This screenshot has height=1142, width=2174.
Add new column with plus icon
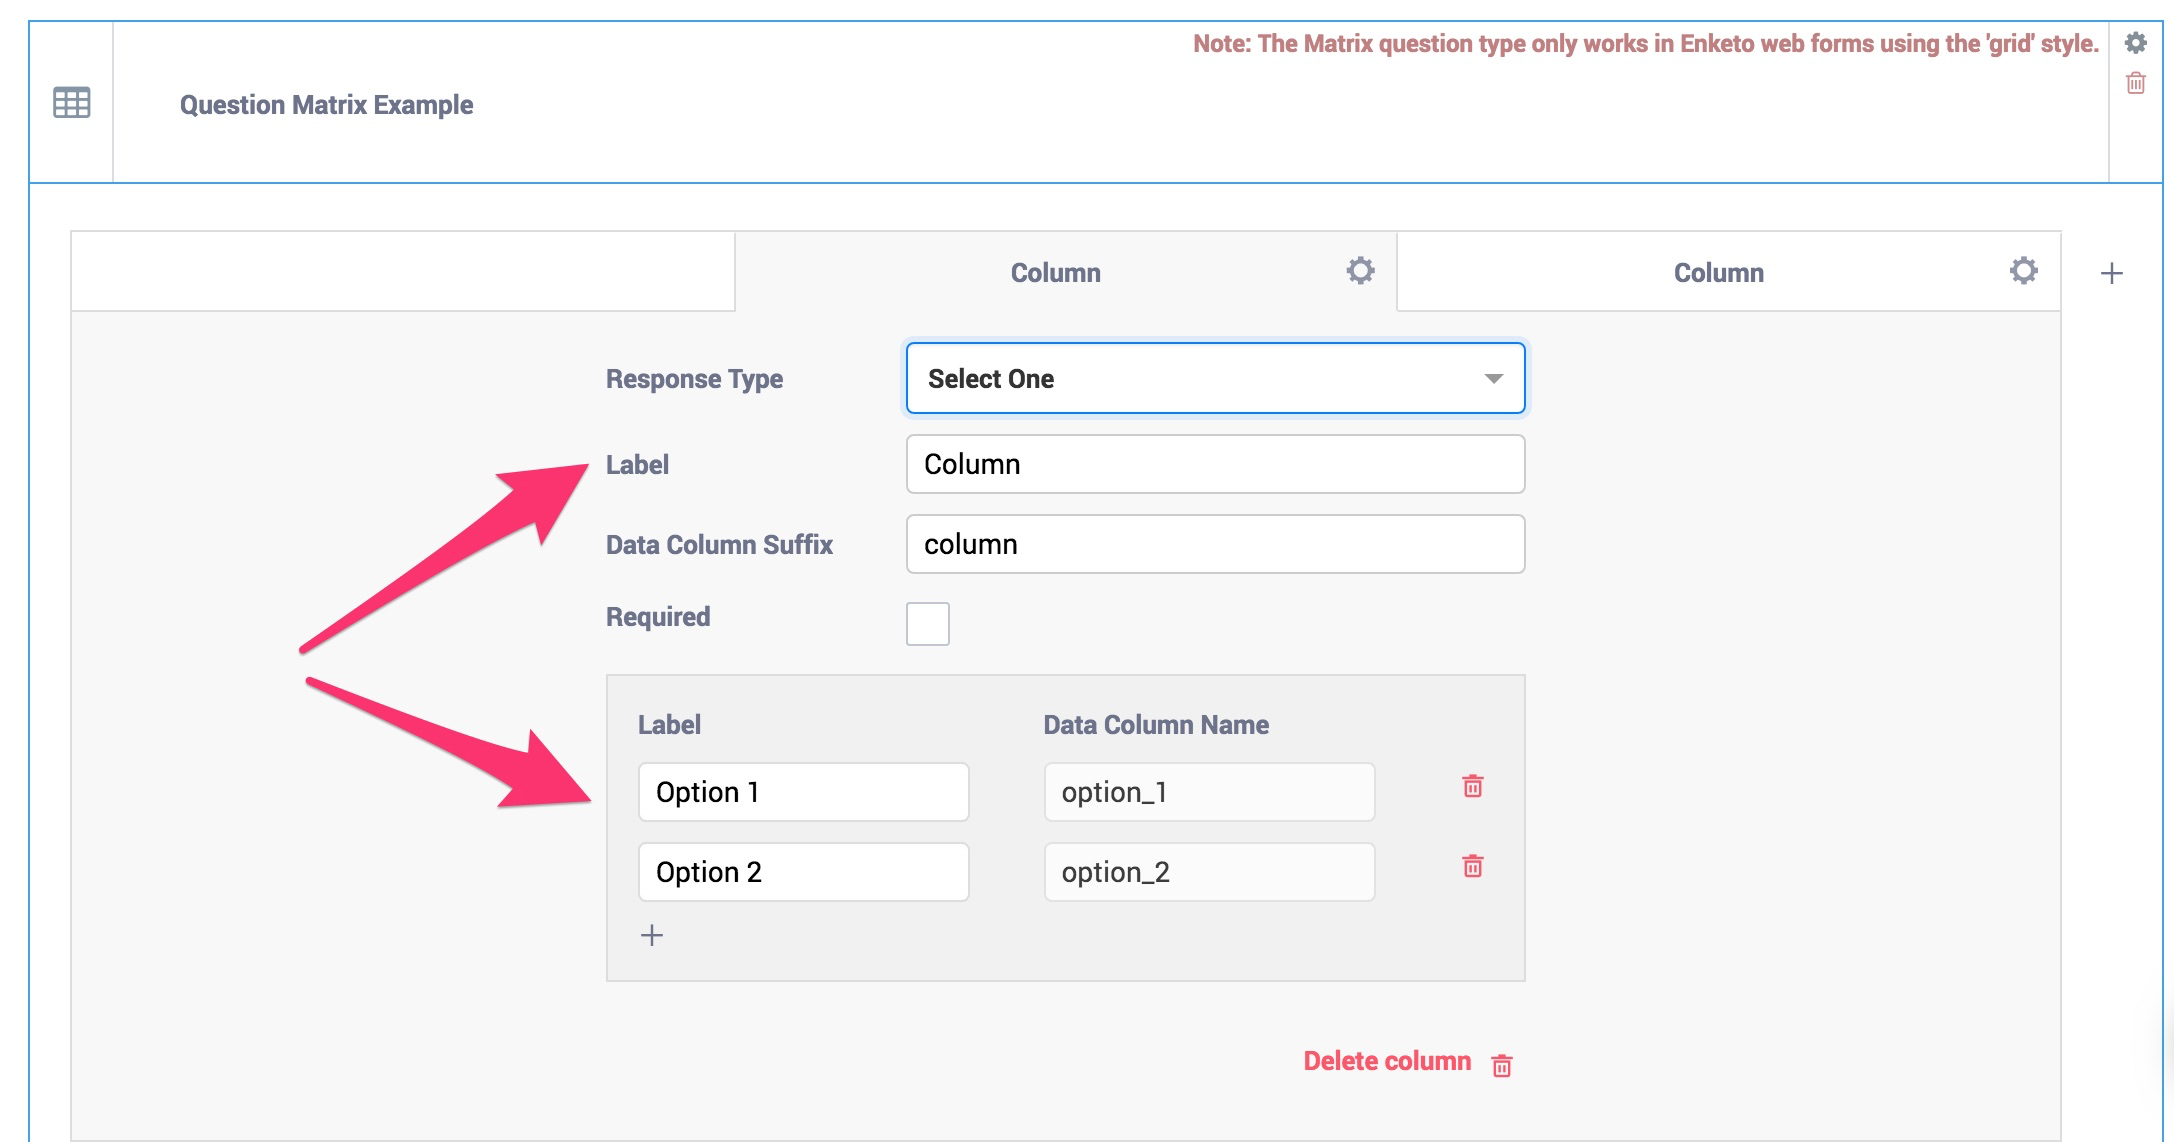click(2111, 273)
